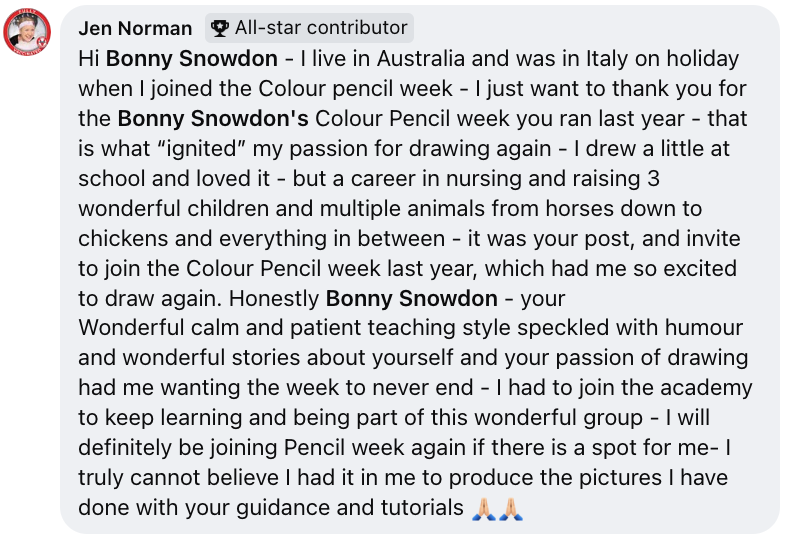Screen dimensions: 786x538
Task: Open Jen Norman's profile picture
Action: tap(27, 31)
